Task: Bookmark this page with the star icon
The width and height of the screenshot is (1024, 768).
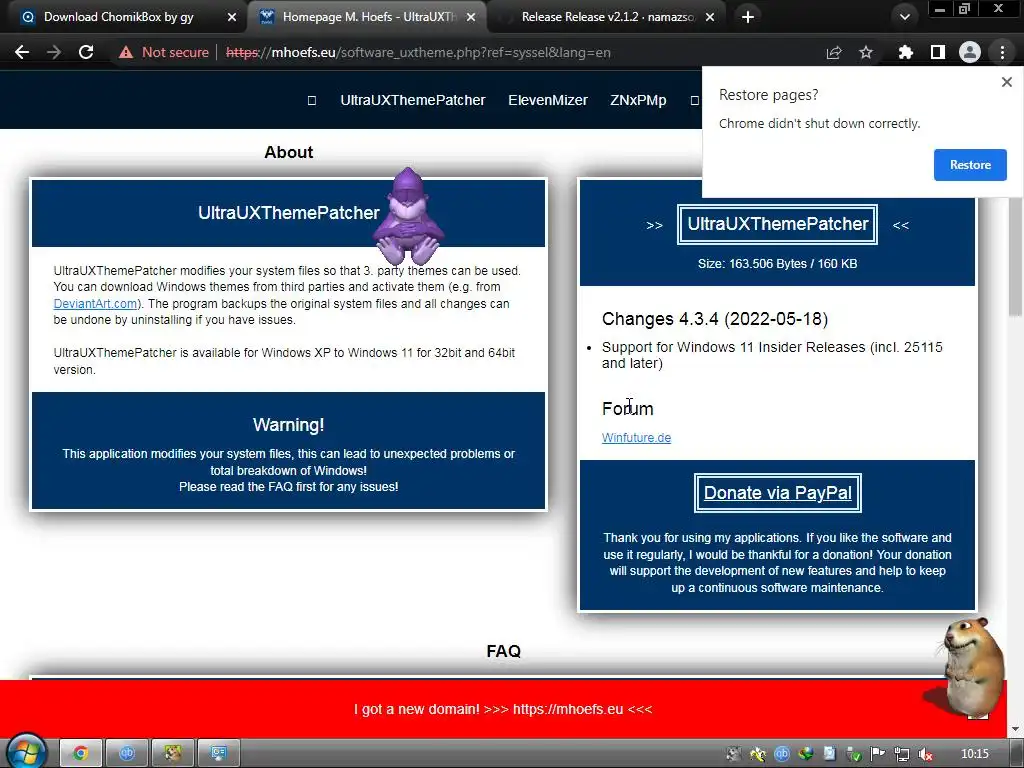Action: click(x=866, y=52)
